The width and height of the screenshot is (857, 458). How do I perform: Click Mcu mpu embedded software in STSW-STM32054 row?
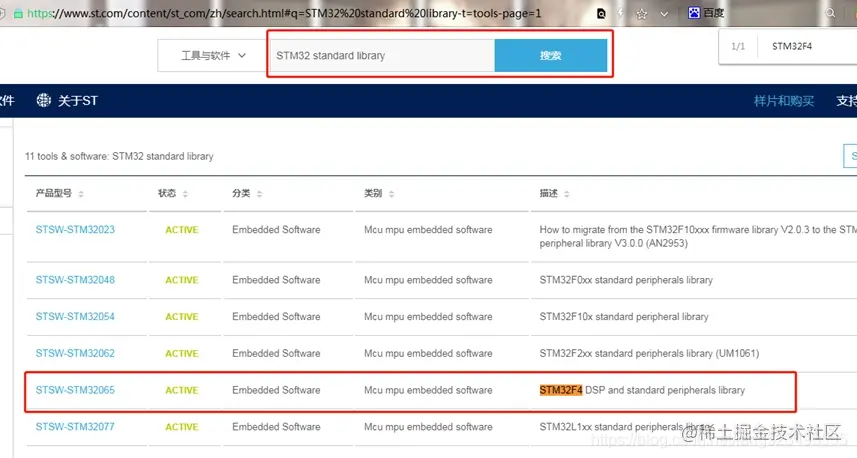point(428,316)
